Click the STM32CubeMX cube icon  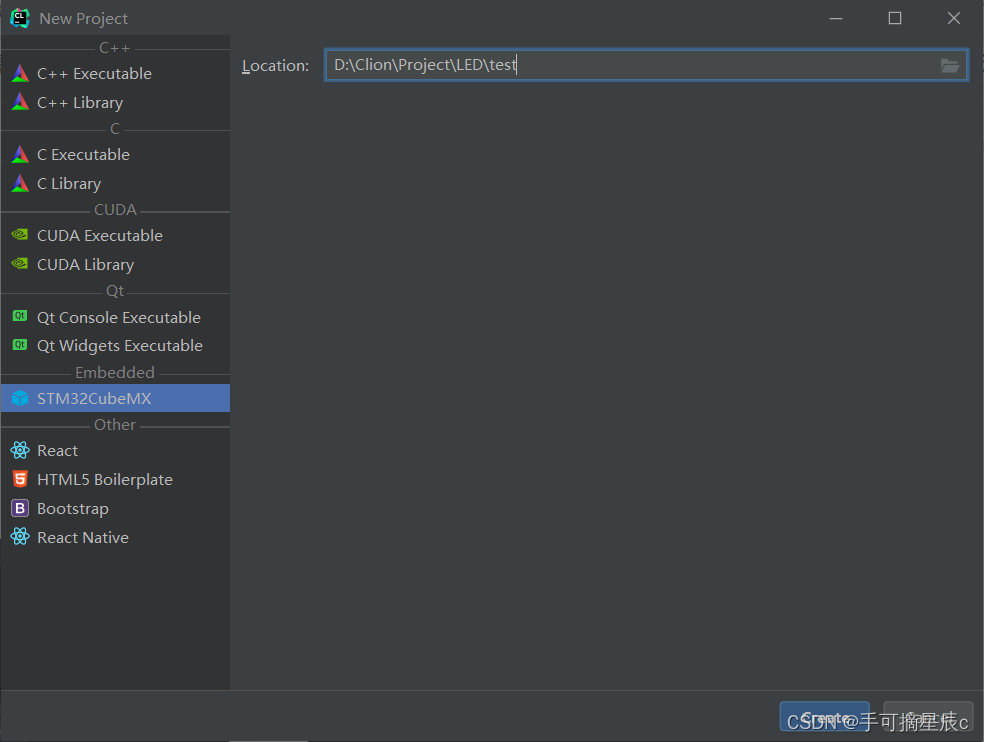[20, 398]
